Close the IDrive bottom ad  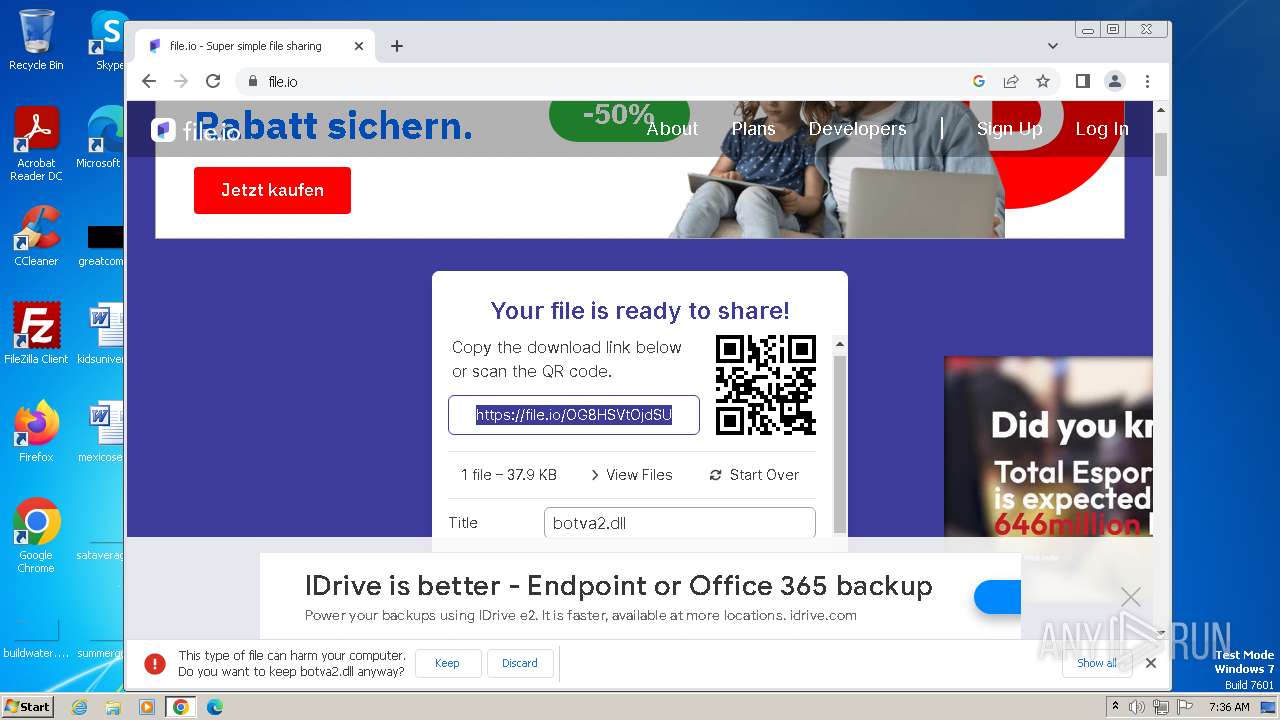pos(1131,597)
